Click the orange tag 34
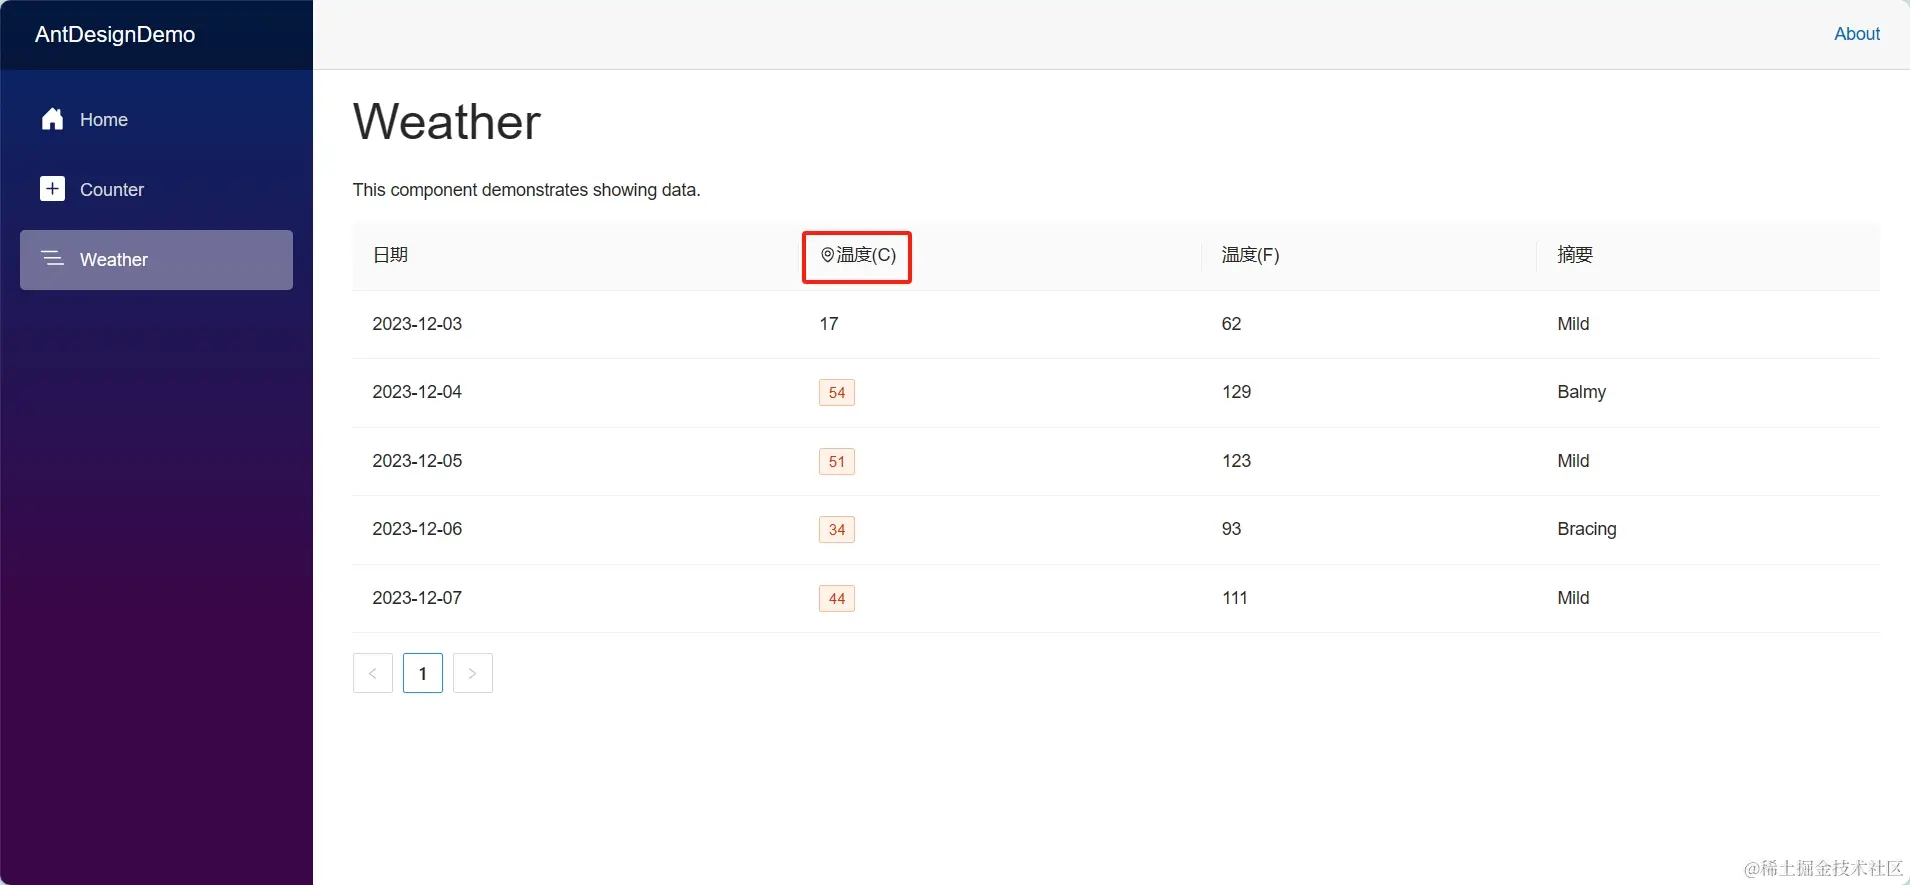 coord(837,529)
